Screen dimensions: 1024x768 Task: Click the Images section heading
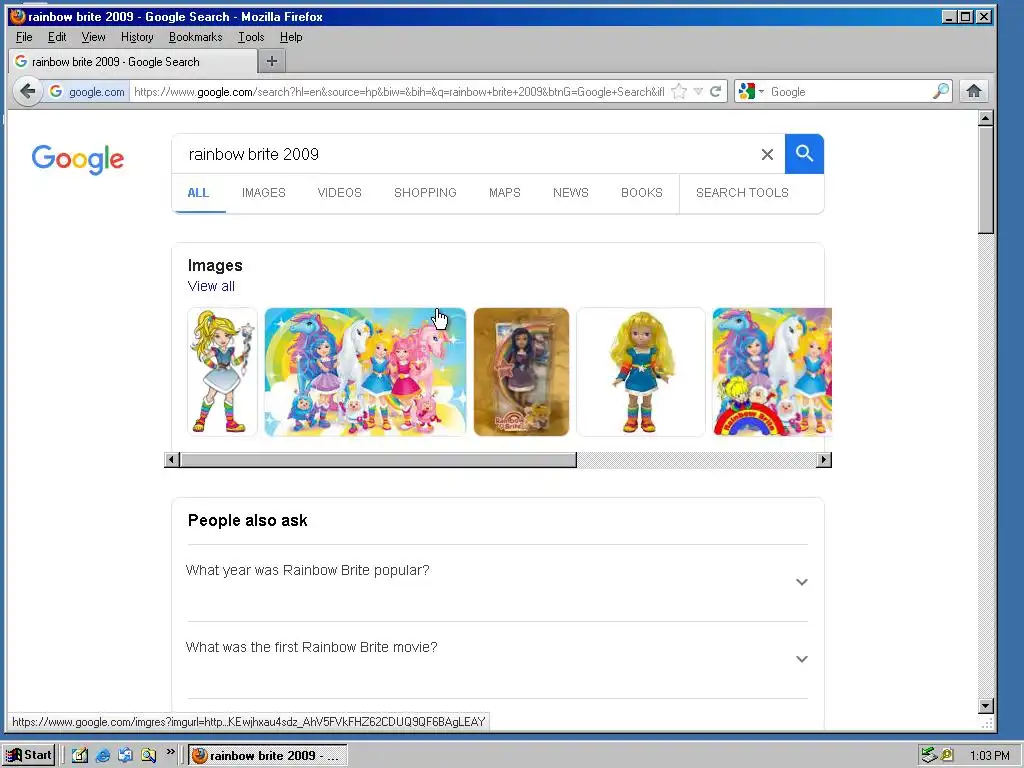click(215, 265)
